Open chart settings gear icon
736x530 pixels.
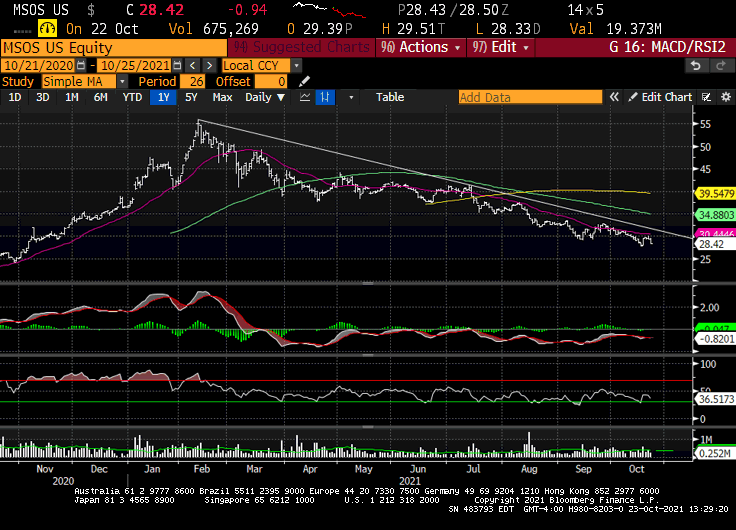pos(726,97)
